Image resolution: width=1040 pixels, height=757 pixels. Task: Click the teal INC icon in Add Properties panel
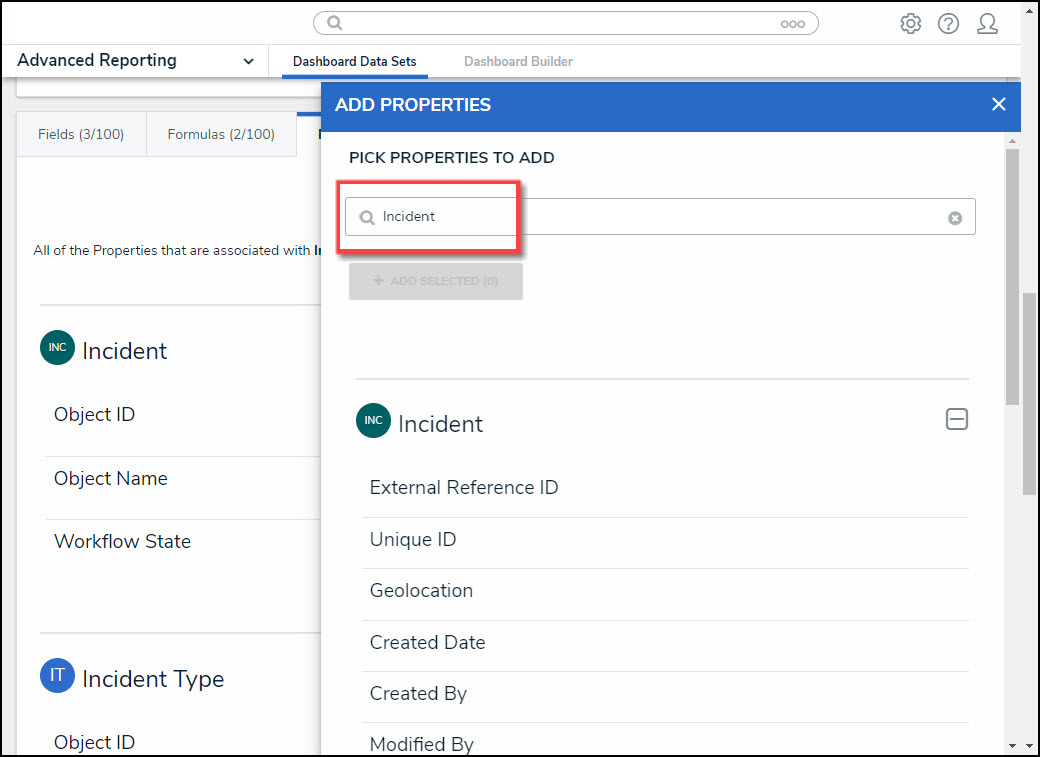[x=372, y=421]
